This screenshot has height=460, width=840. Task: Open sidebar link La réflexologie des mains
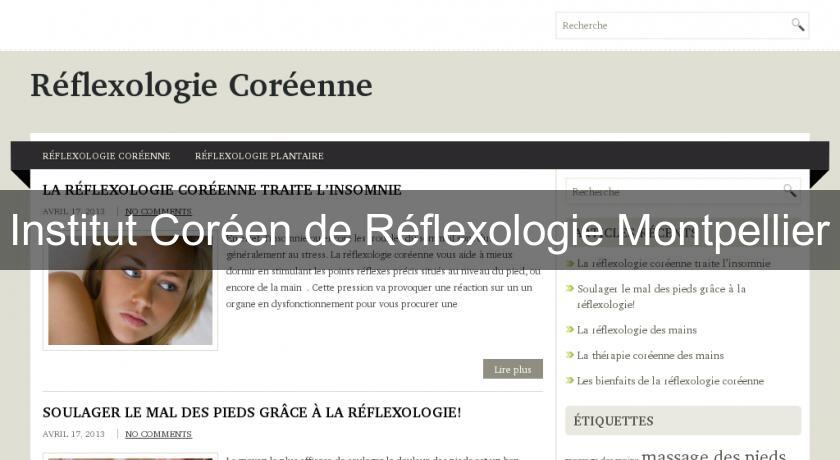pos(636,330)
